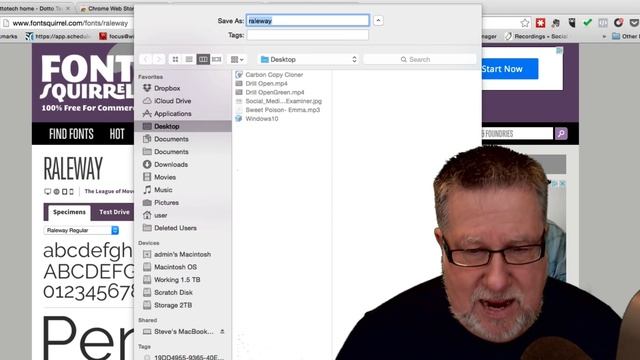The height and width of the screenshot is (360, 640).
Task: Click the Start Now ad button
Action: coord(510,69)
